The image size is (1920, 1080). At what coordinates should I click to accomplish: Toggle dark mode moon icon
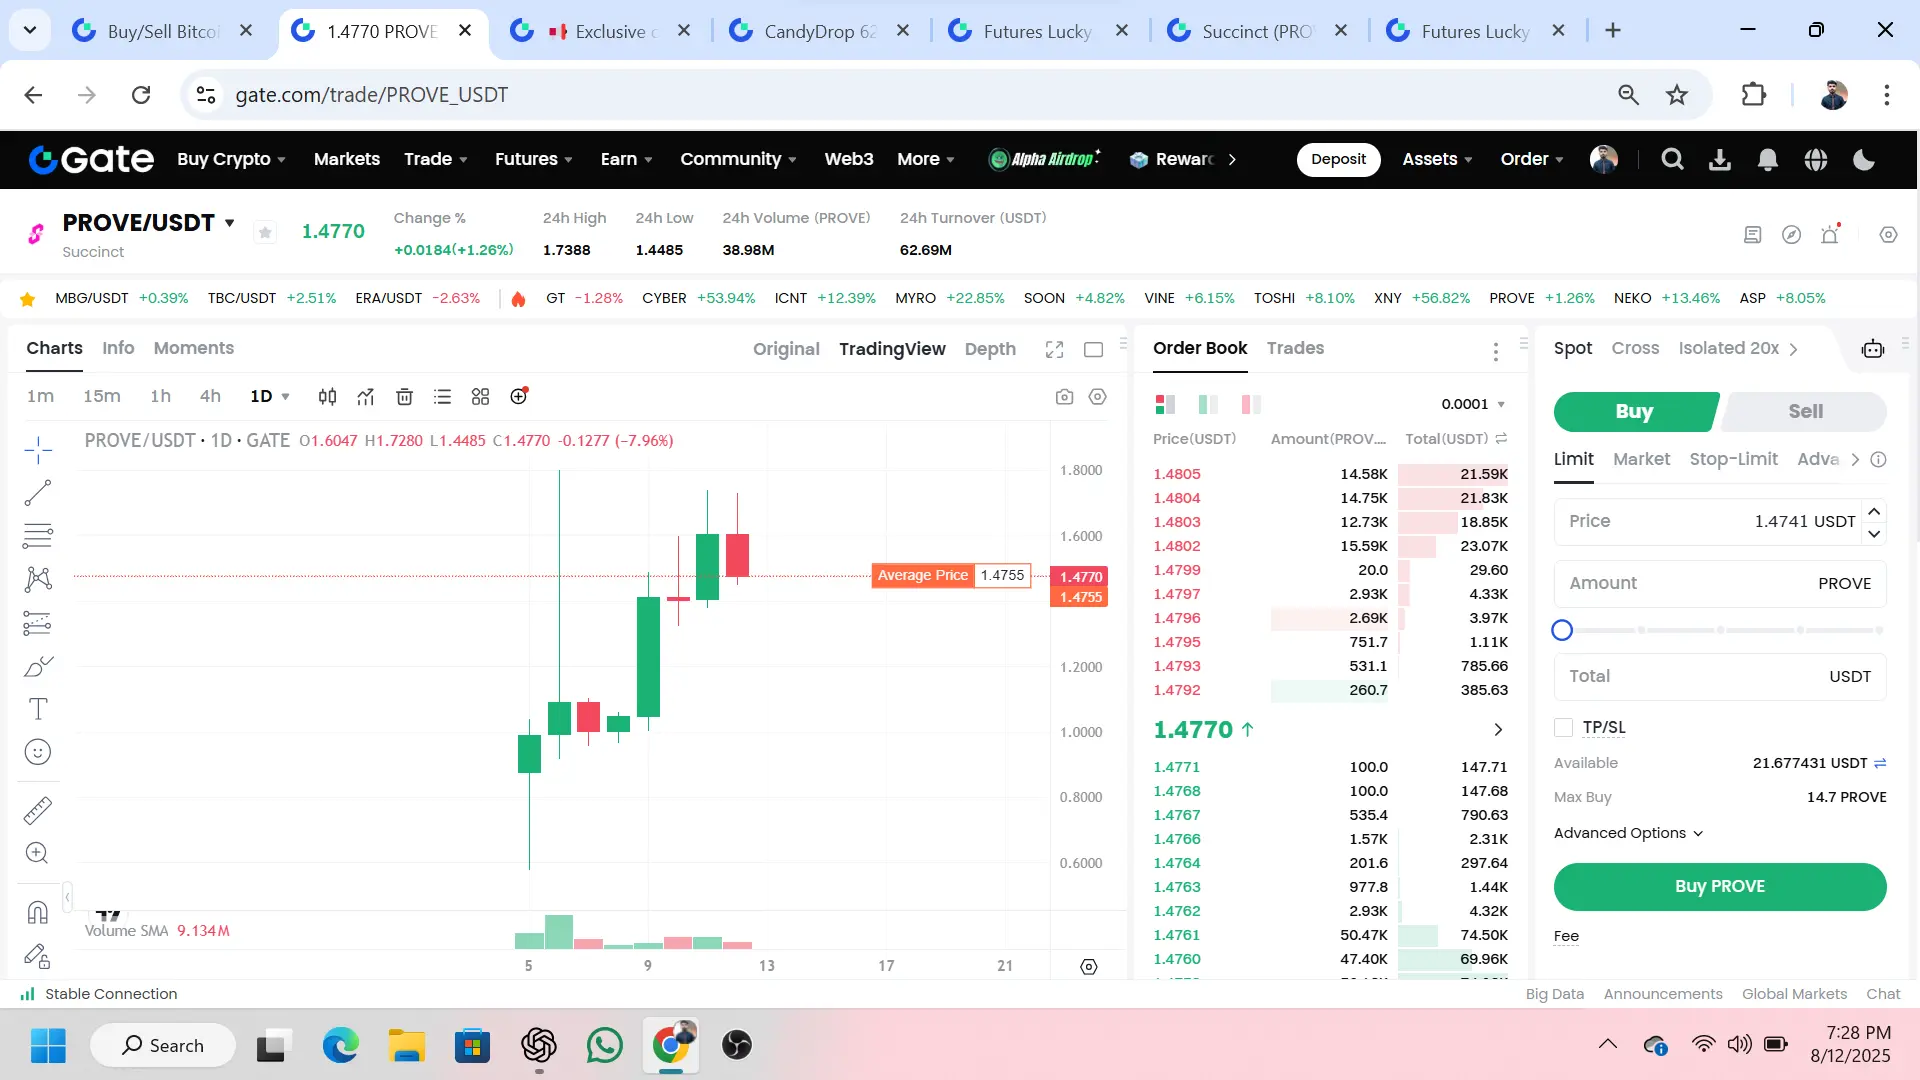[x=1864, y=160]
